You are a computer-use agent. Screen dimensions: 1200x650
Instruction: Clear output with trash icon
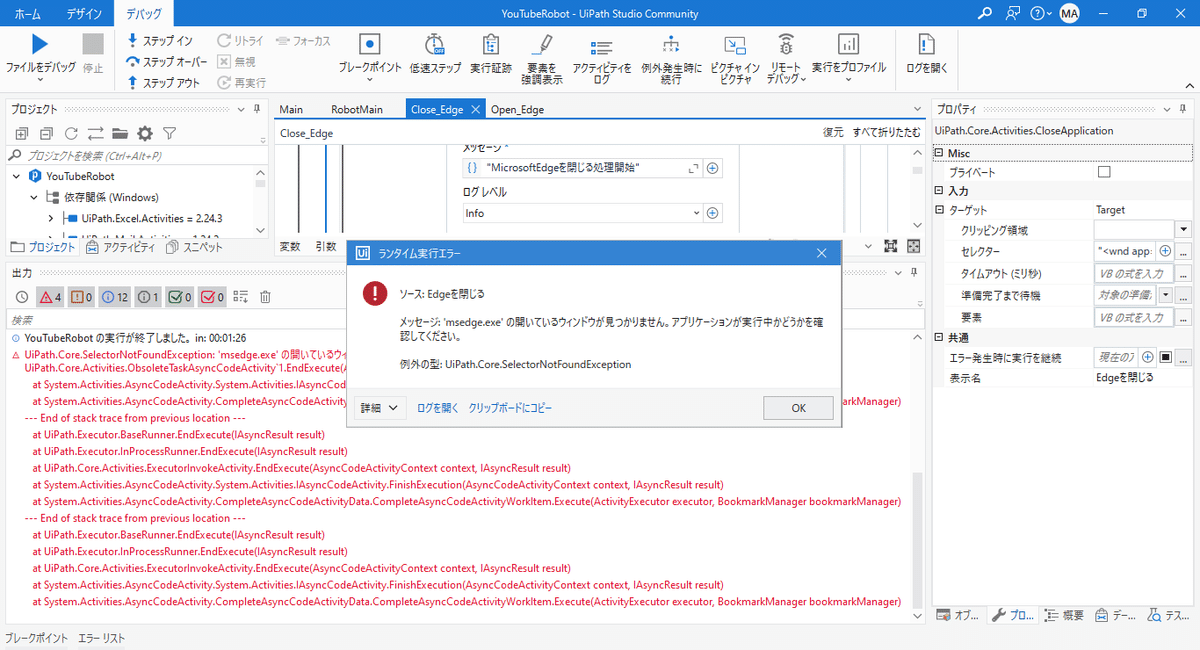(266, 297)
